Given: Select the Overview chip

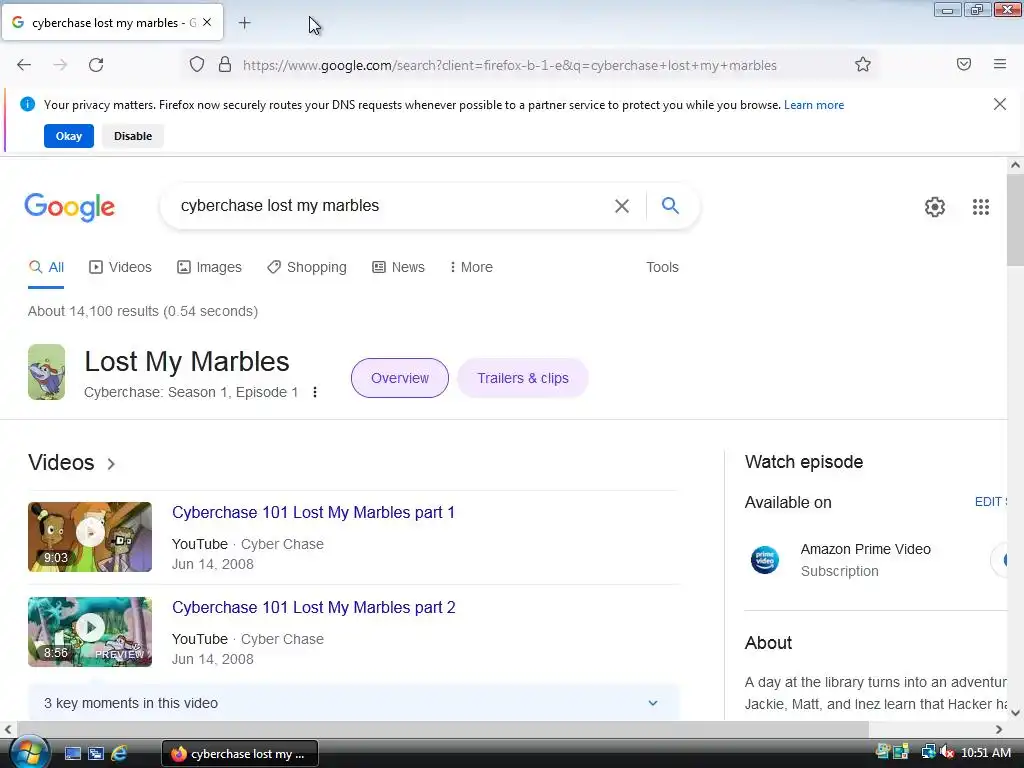Looking at the screenshot, I should 400,378.
